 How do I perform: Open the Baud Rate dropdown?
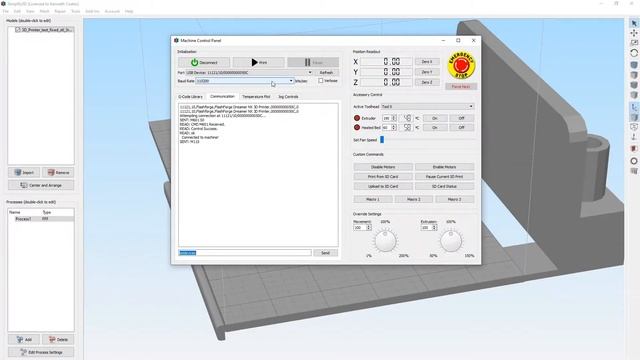(245, 81)
